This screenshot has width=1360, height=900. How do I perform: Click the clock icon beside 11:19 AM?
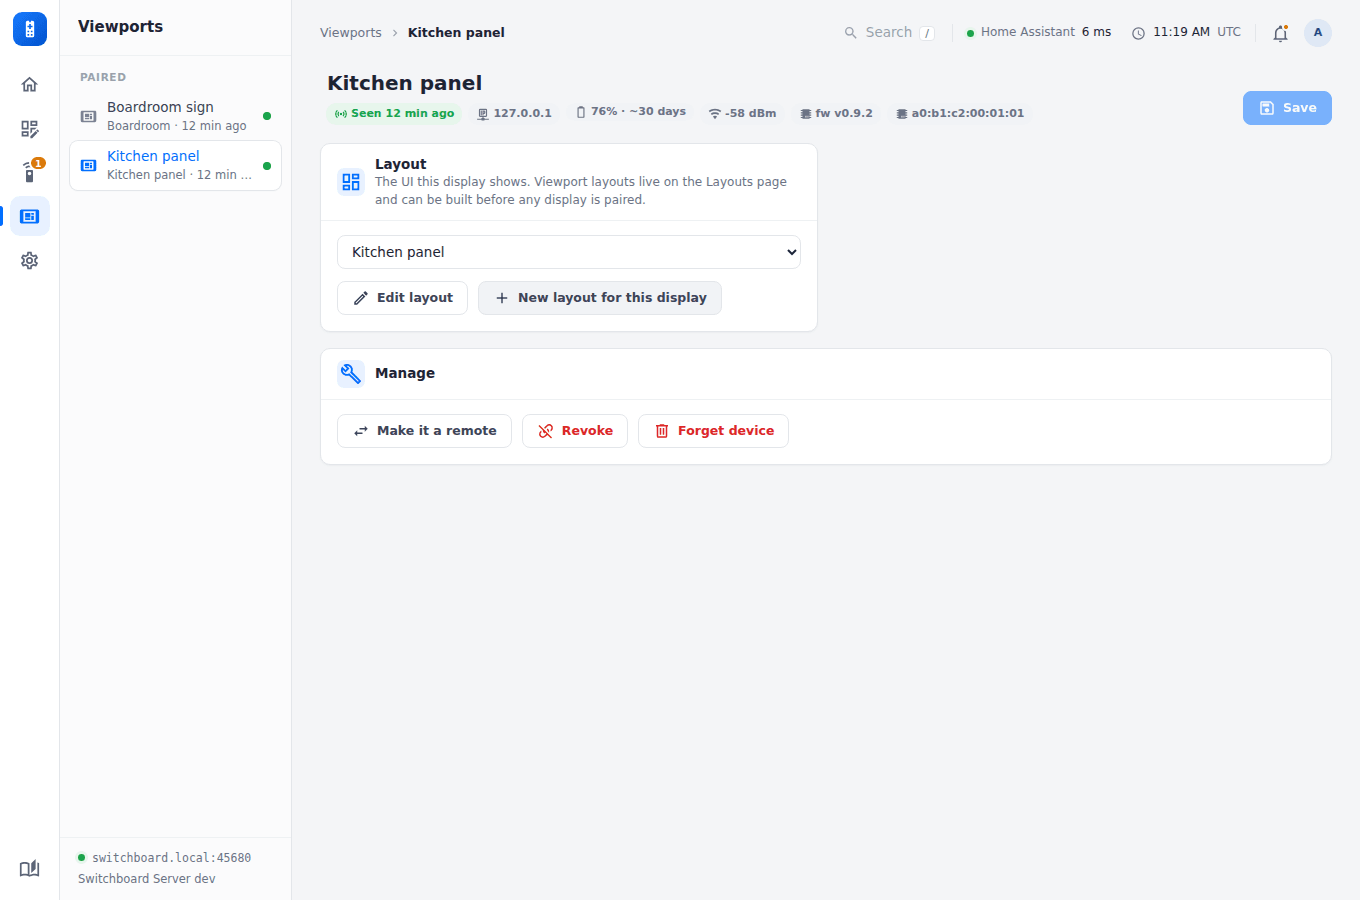[x=1138, y=33]
